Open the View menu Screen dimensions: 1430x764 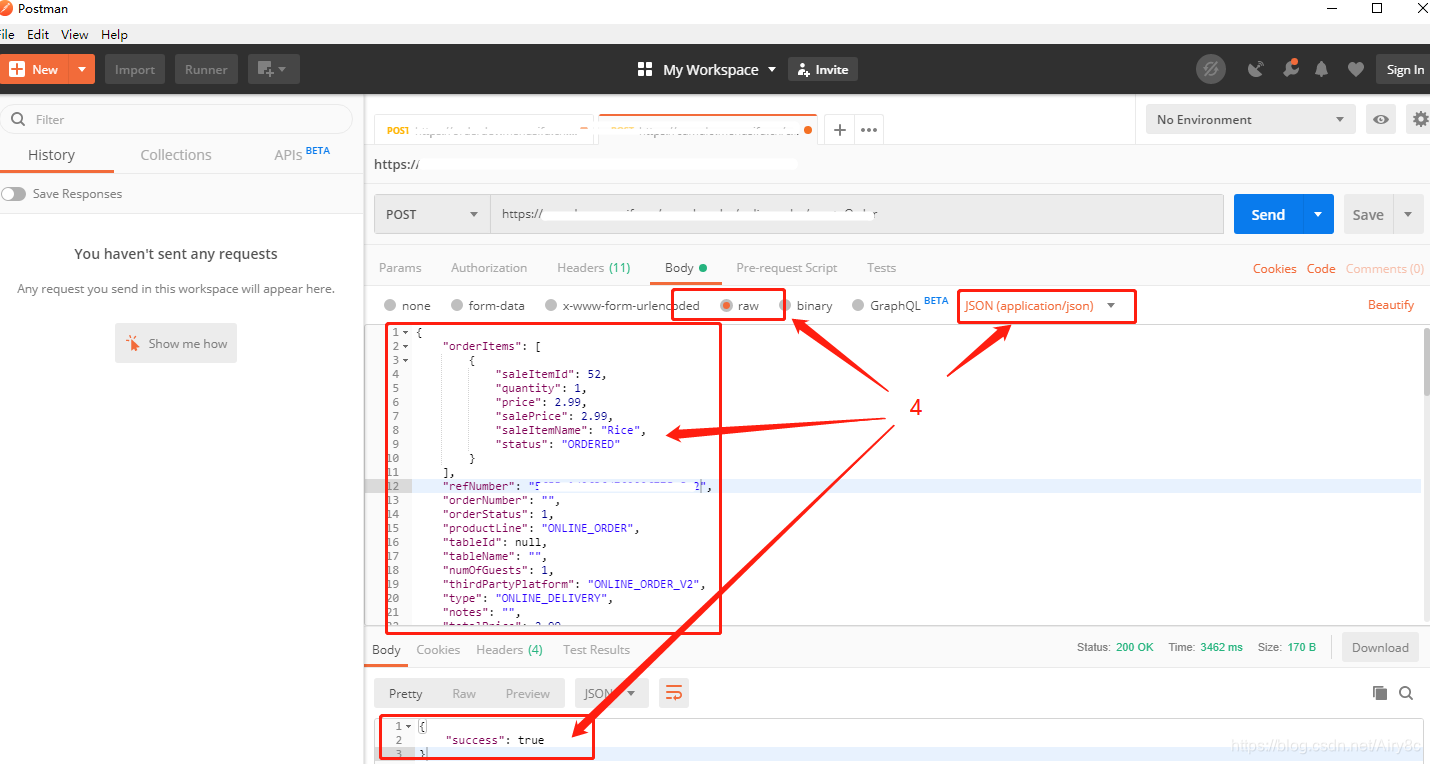[x=75, y=34]
